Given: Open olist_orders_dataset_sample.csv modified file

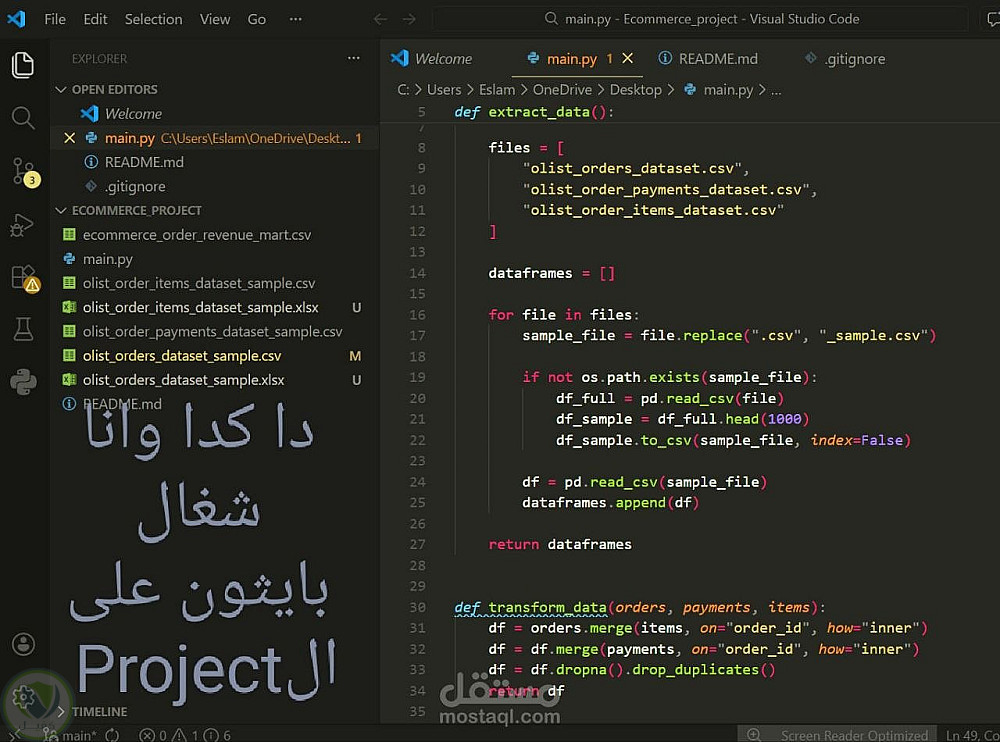Looking at the screenshot, I should click(x=182, y=356).
